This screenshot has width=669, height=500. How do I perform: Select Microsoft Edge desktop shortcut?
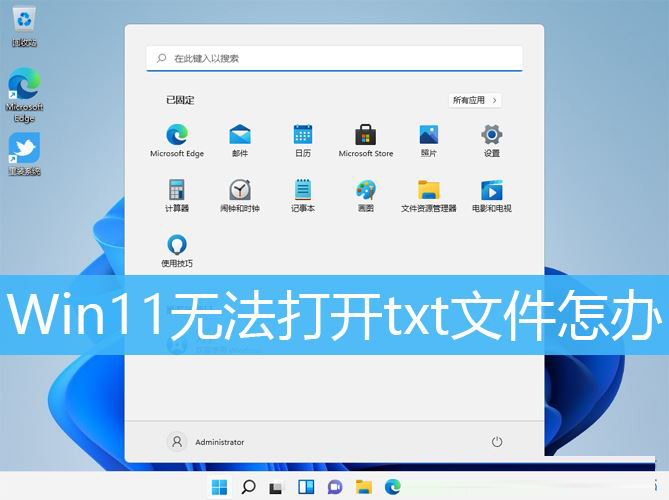24,95
